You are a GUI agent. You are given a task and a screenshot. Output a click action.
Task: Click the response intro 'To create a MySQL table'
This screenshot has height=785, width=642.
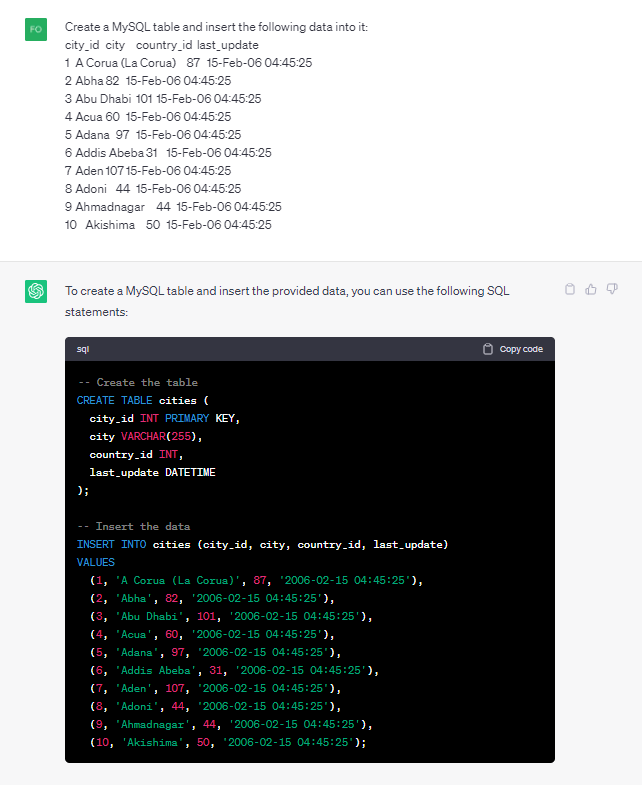point(287,301)
